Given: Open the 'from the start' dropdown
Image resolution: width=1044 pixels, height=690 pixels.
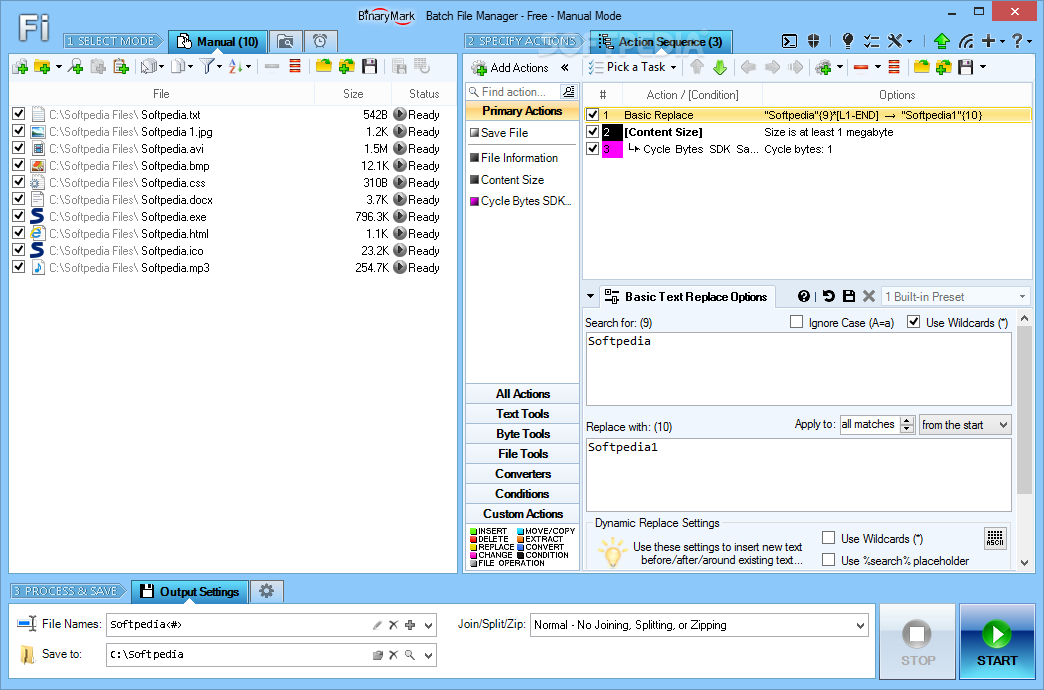Looking at the screenshot, I should (x=965, y=424).
